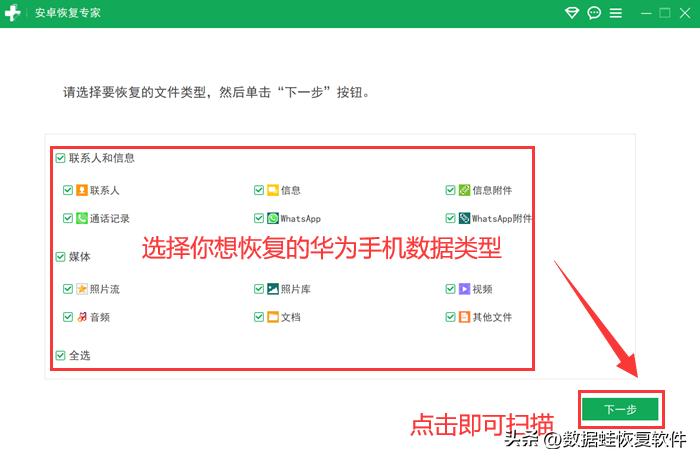The height and width of the screenshot is (461, 700).
Task: Click the green 信息附件 attachment icon
Action: click(x=464, y=190)
